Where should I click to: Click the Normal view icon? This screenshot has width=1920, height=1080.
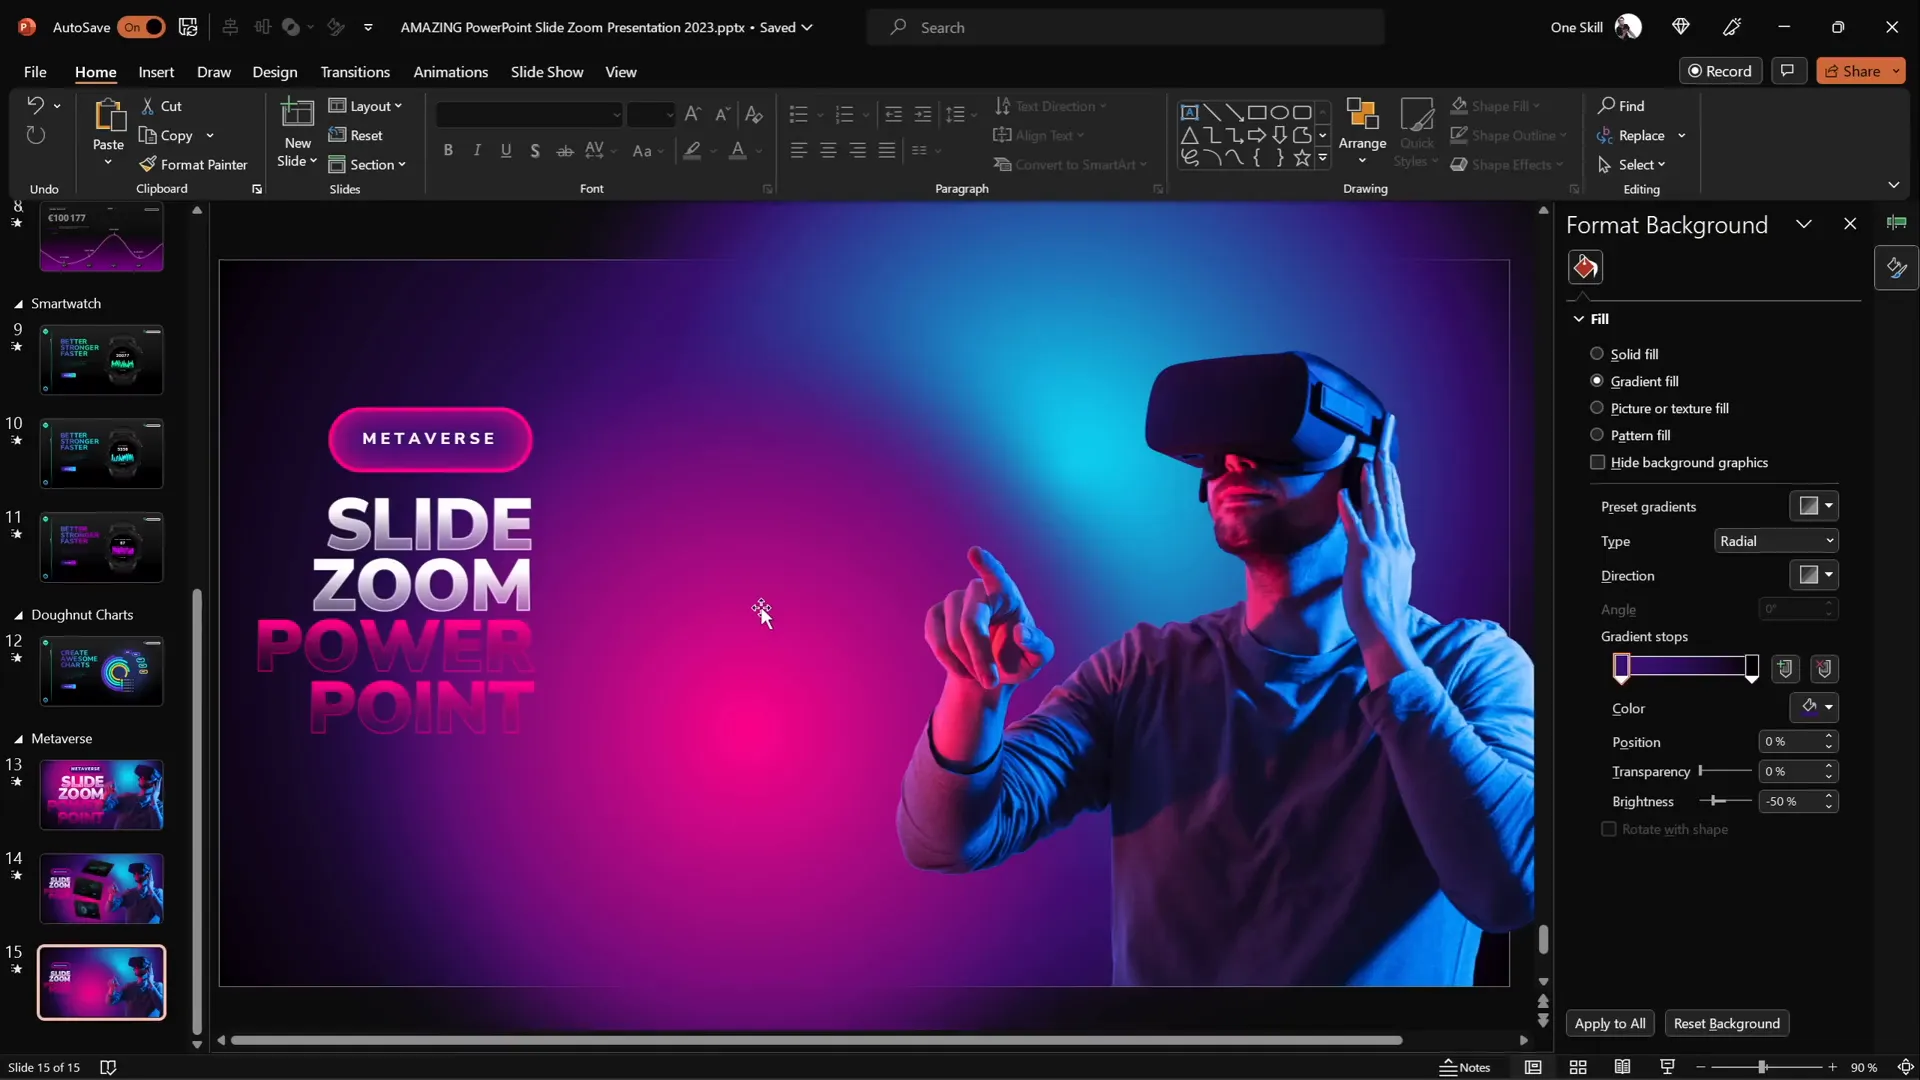[x=1533, y=1067]
